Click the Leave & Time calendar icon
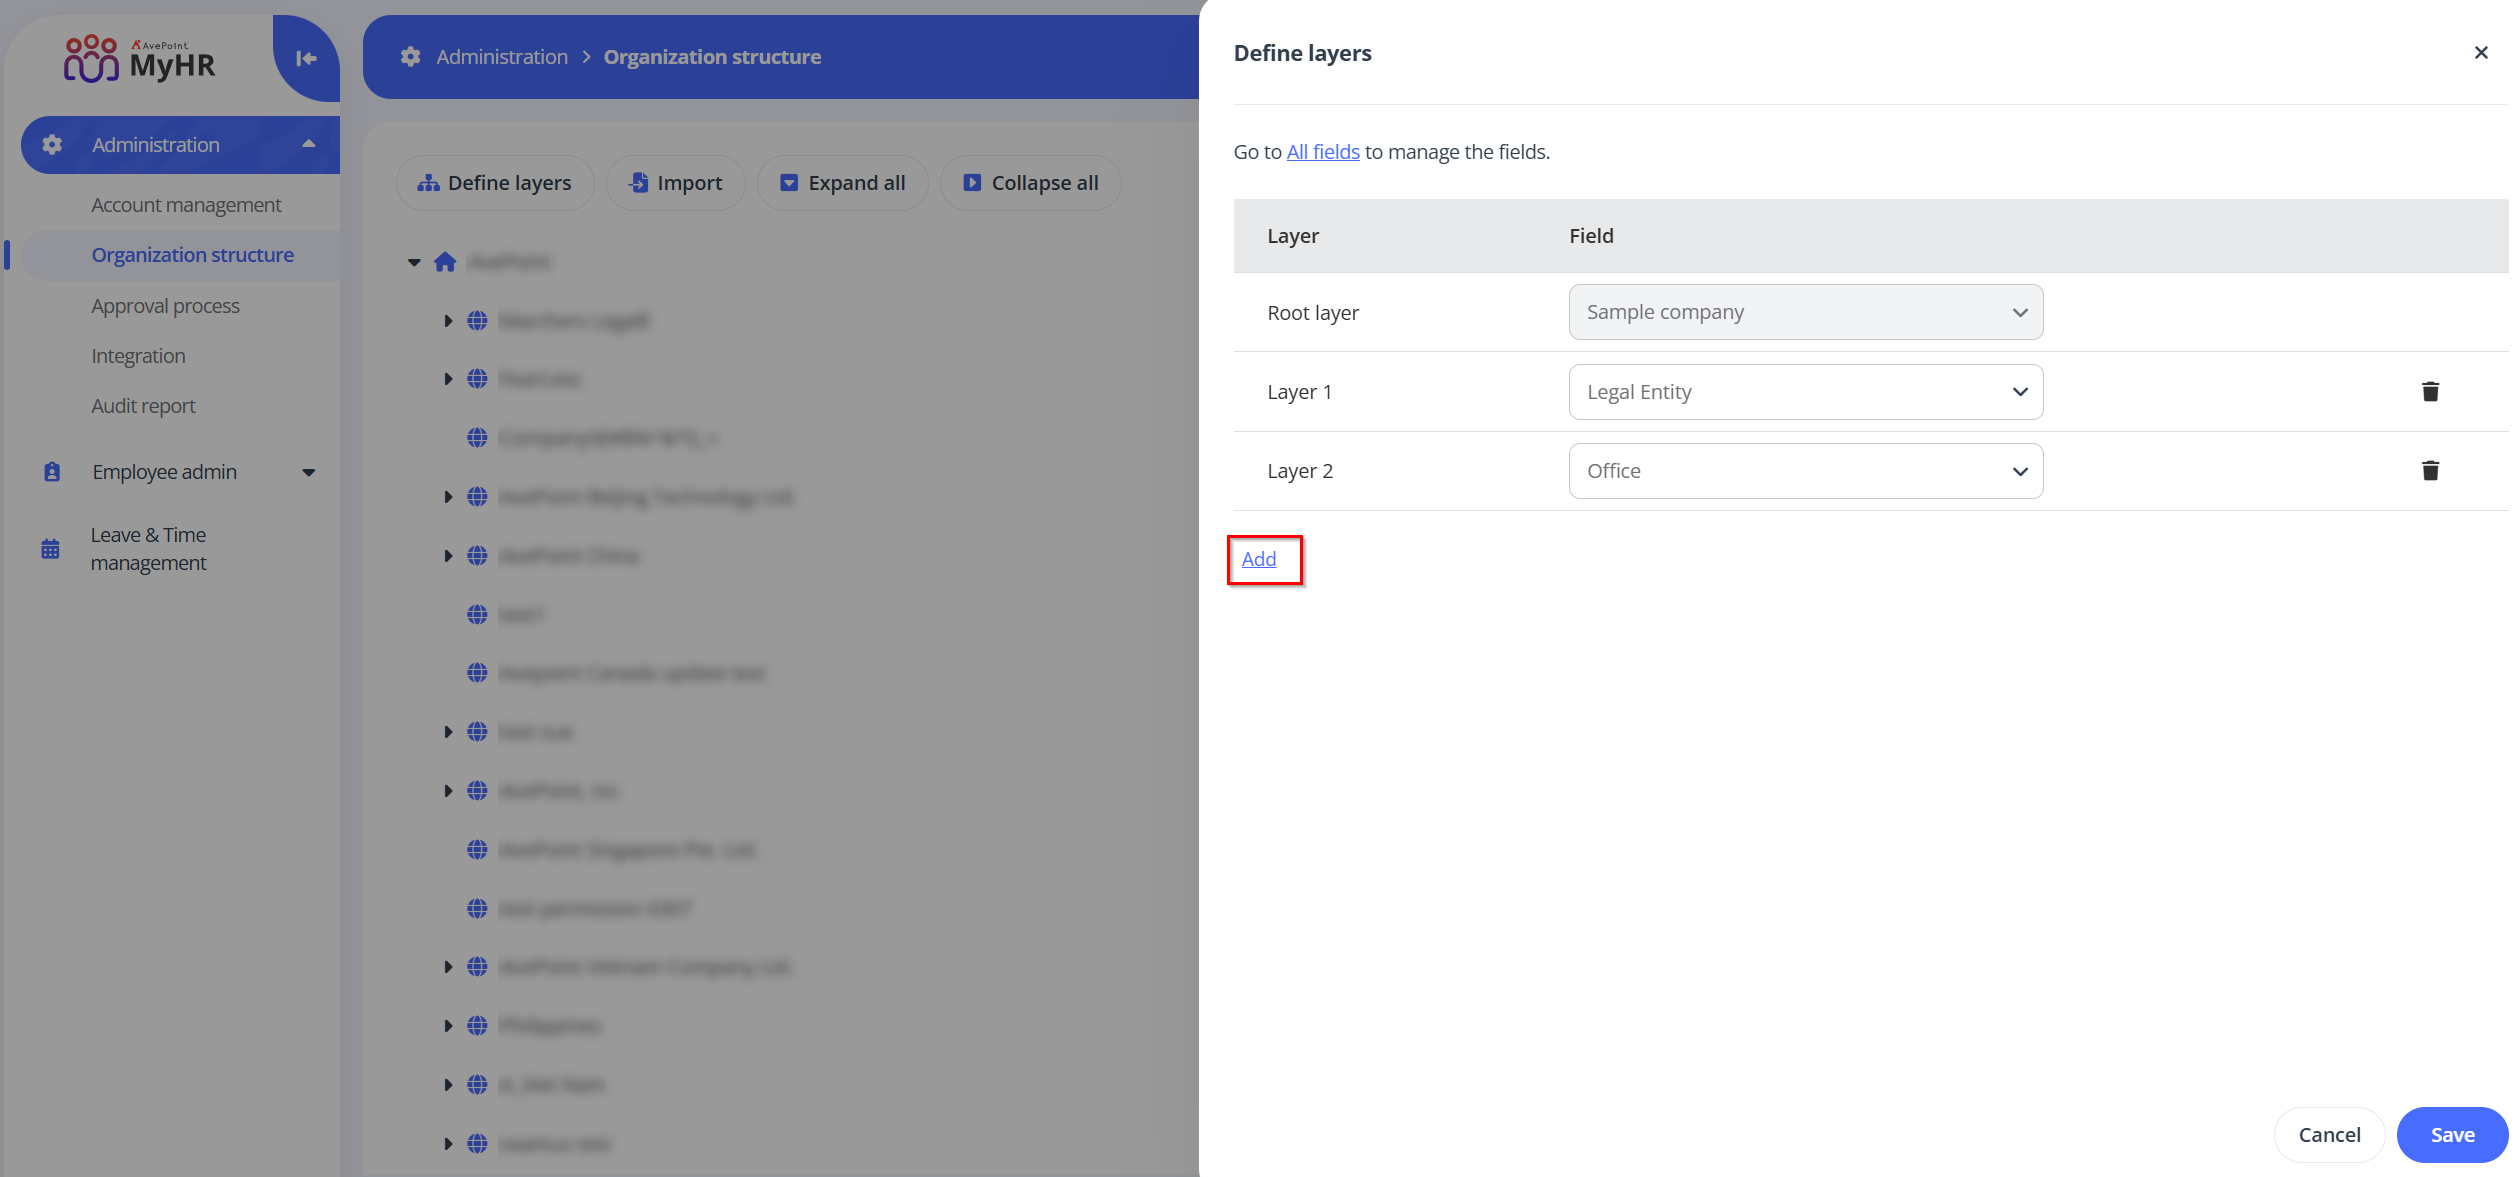Screen dimensions: 2519x1177 coord(51,549)
